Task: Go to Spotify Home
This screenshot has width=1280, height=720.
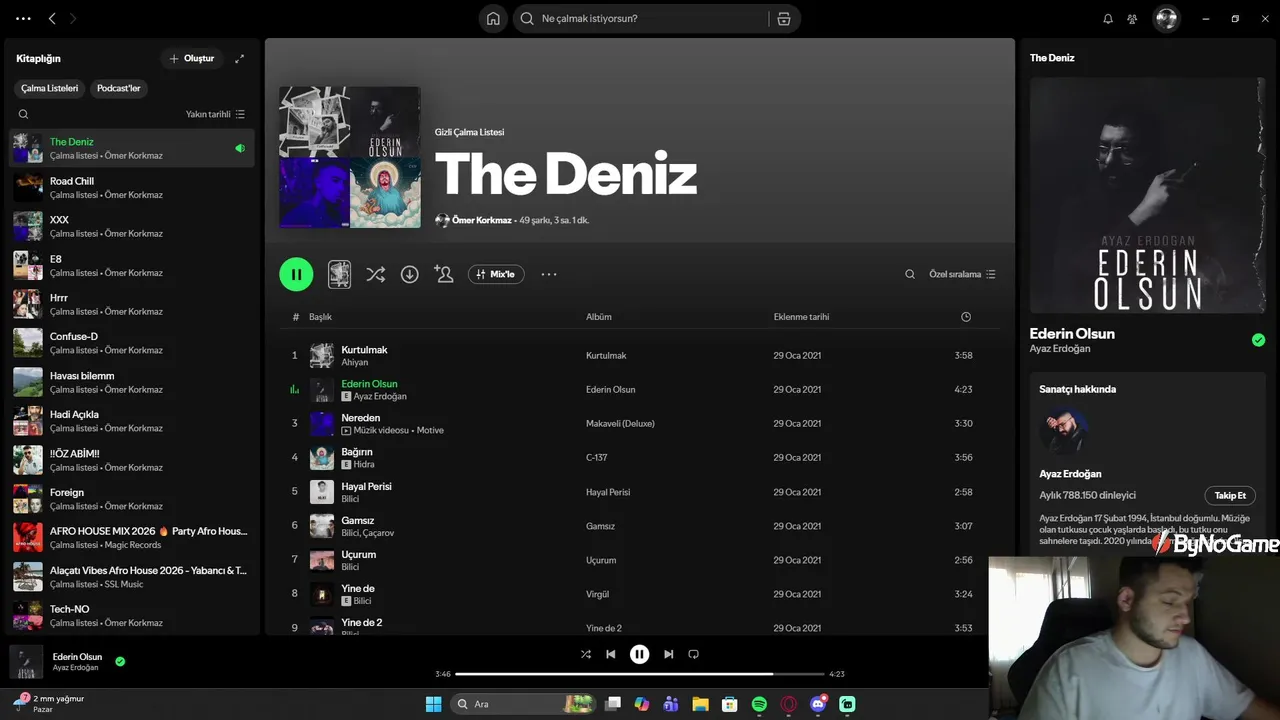Action: click(x=493, y=18)
